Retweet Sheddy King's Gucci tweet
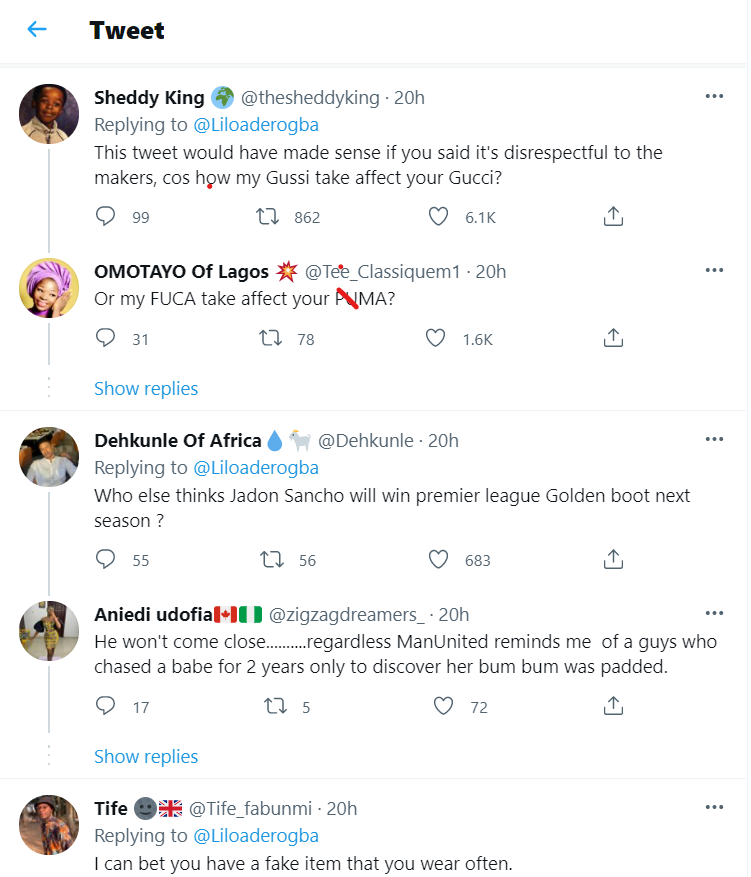This screenshot has width=751, height=877. (x=268, y=217)
